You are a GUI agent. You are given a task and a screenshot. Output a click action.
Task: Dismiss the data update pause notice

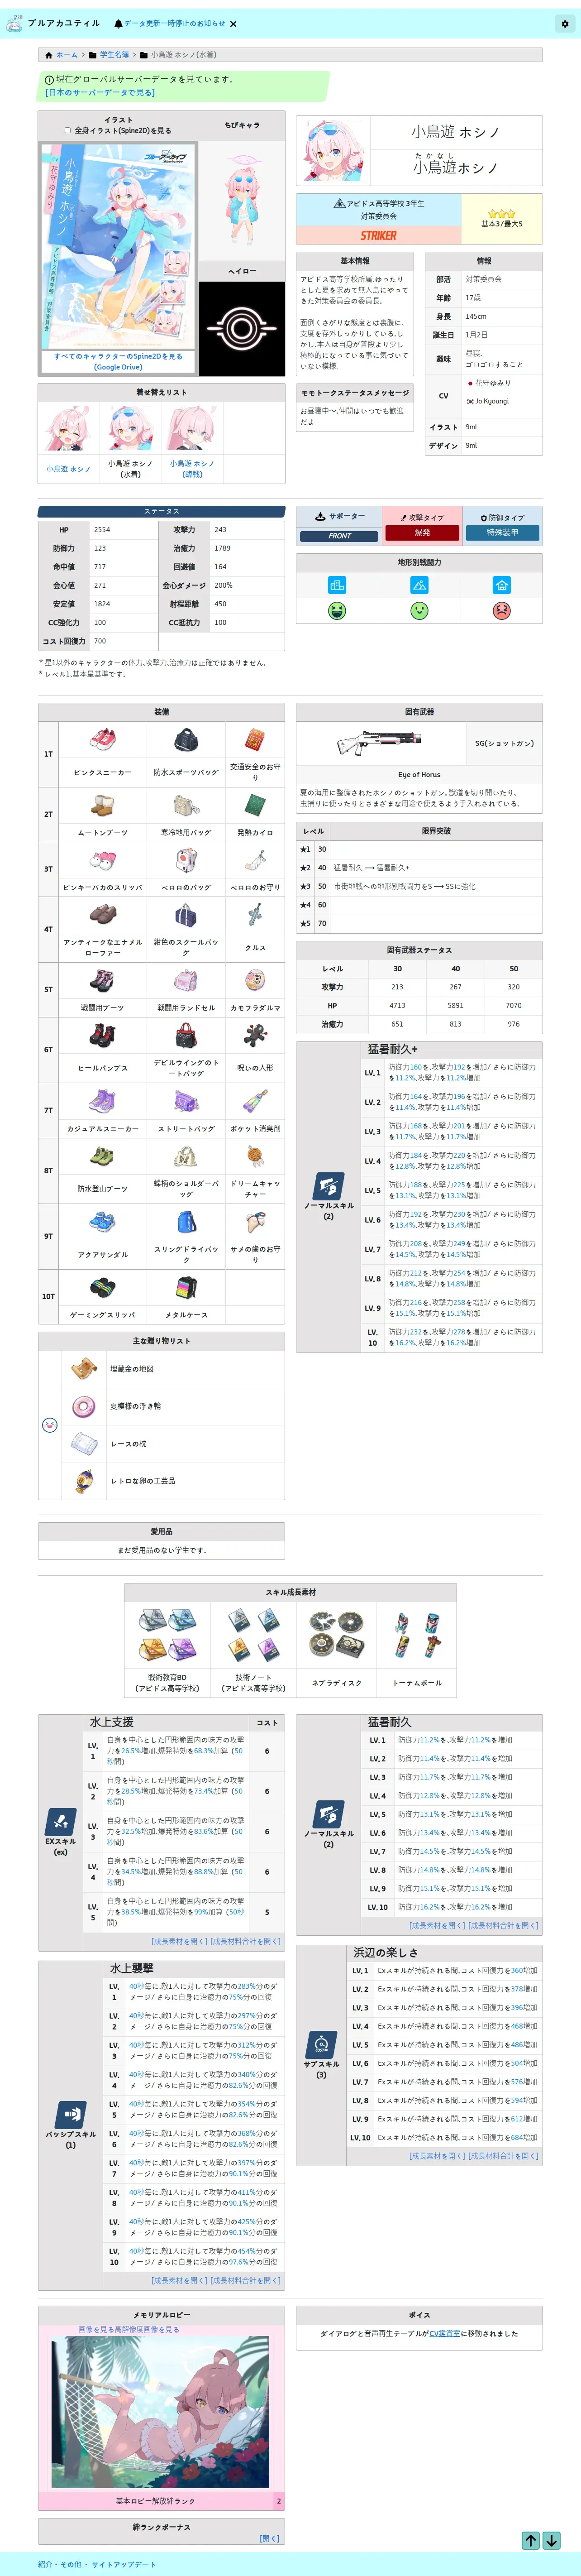point(233,23)
